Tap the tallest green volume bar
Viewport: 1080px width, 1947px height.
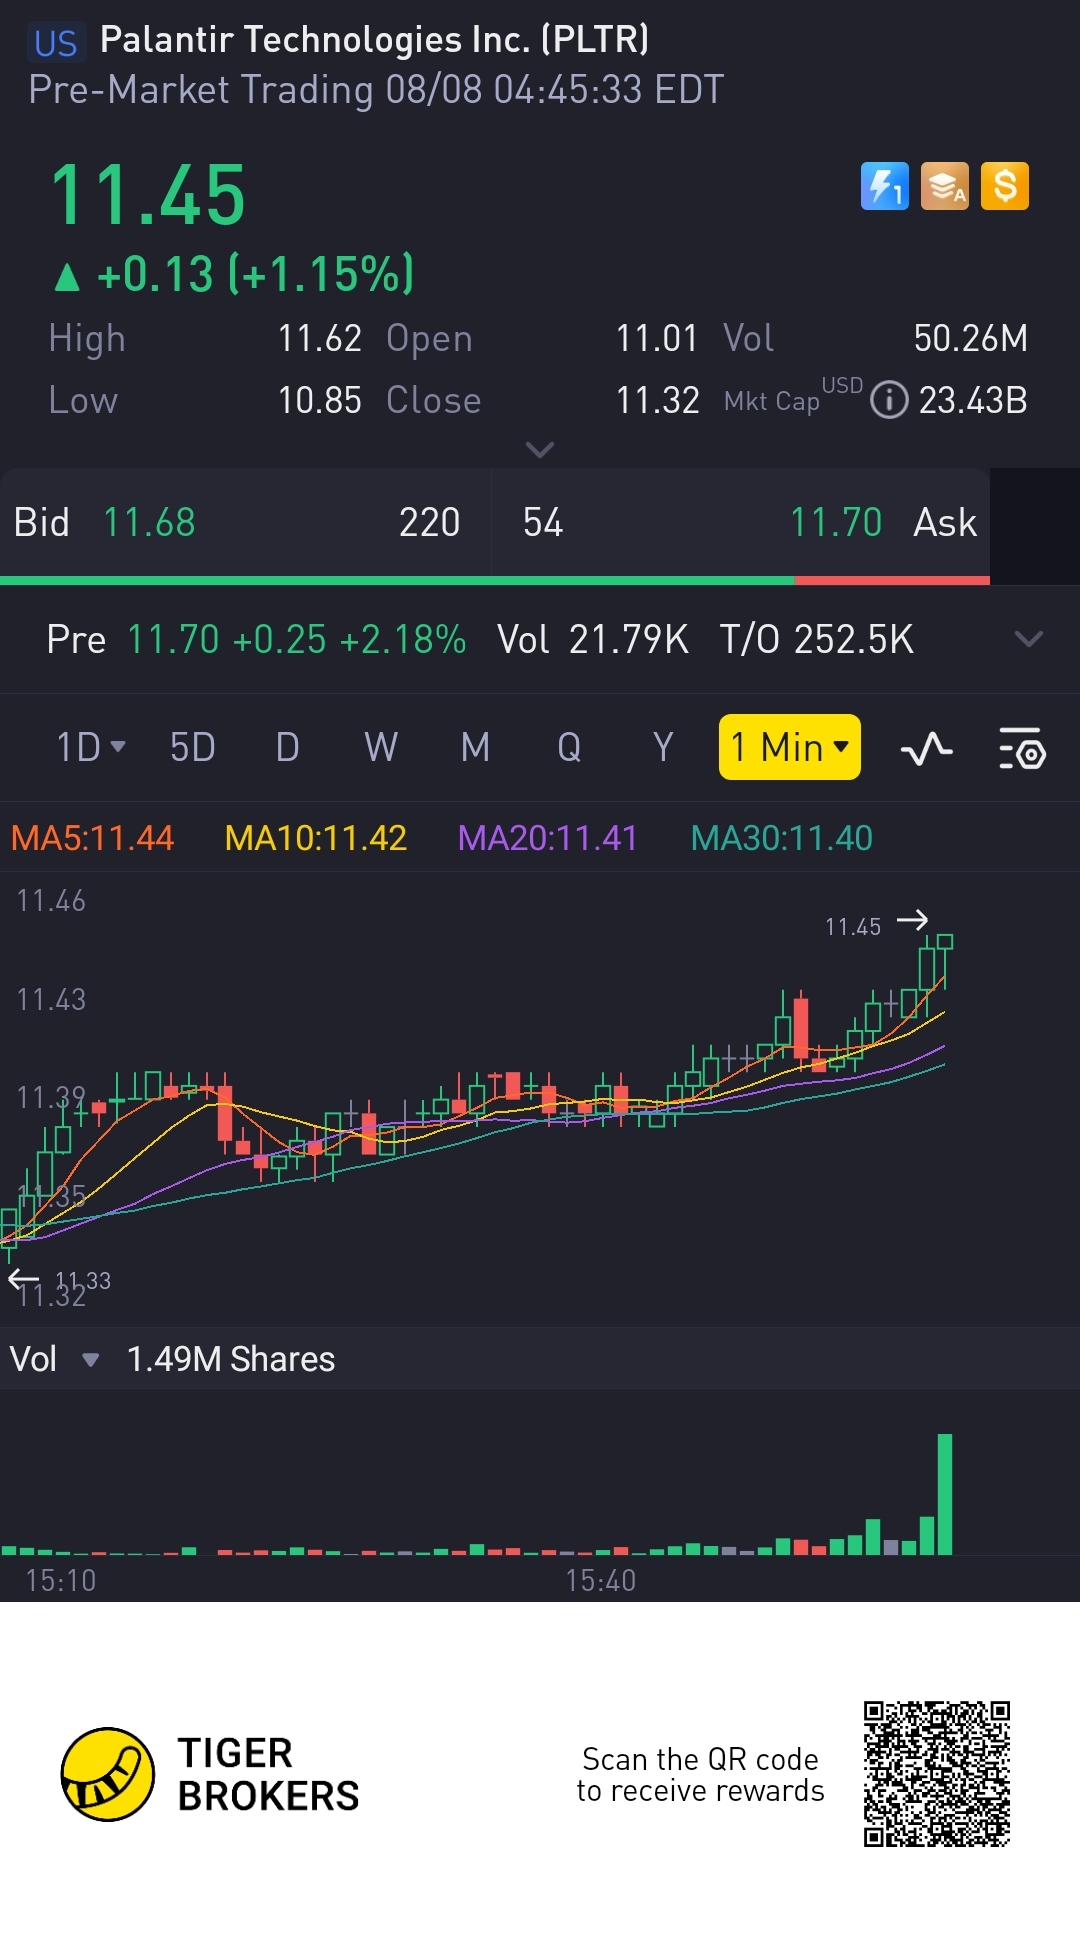coord(945,1494)
